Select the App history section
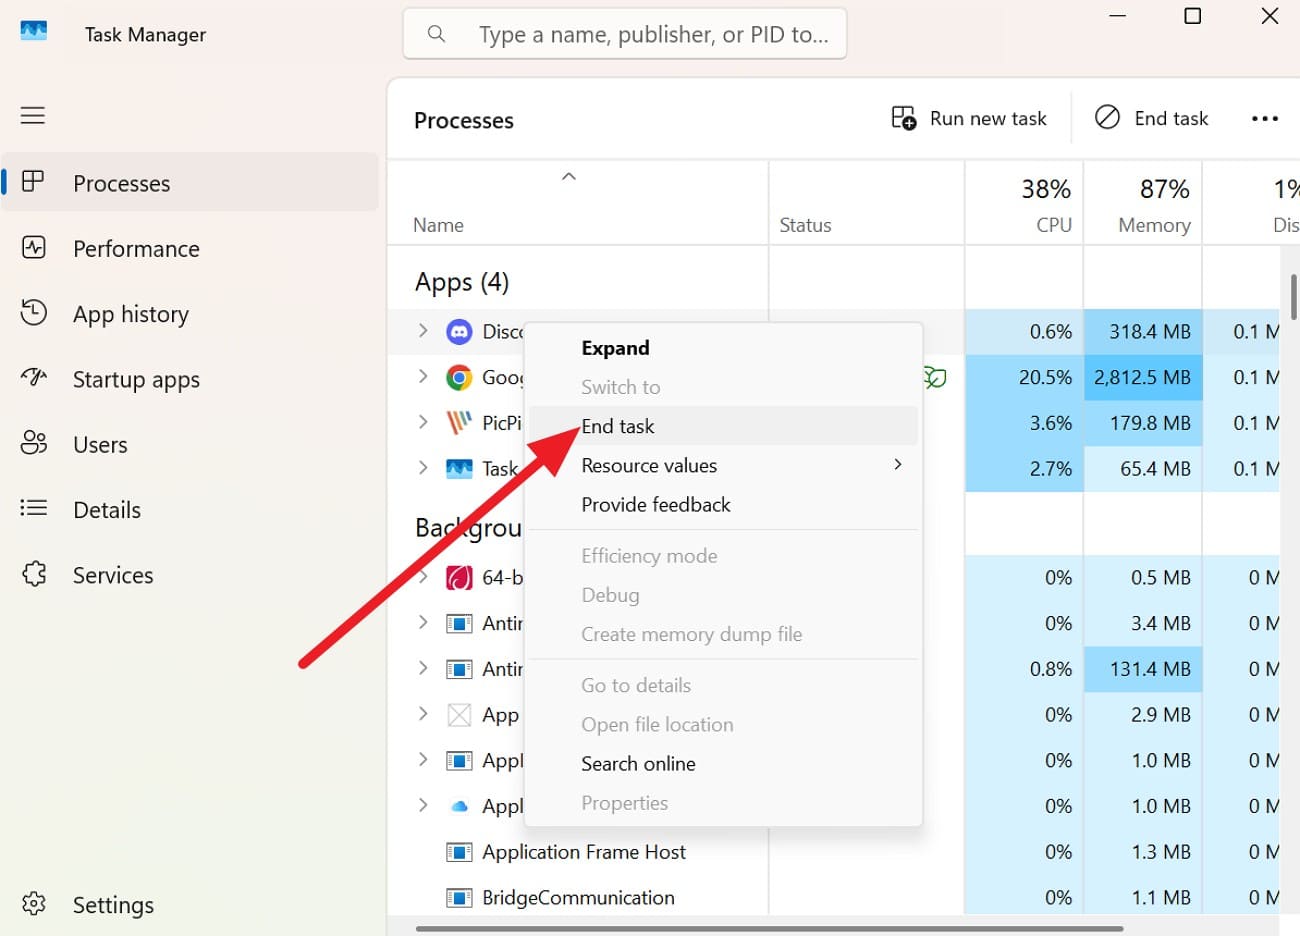Screen dimensions: 1300x936 point(130,313)
